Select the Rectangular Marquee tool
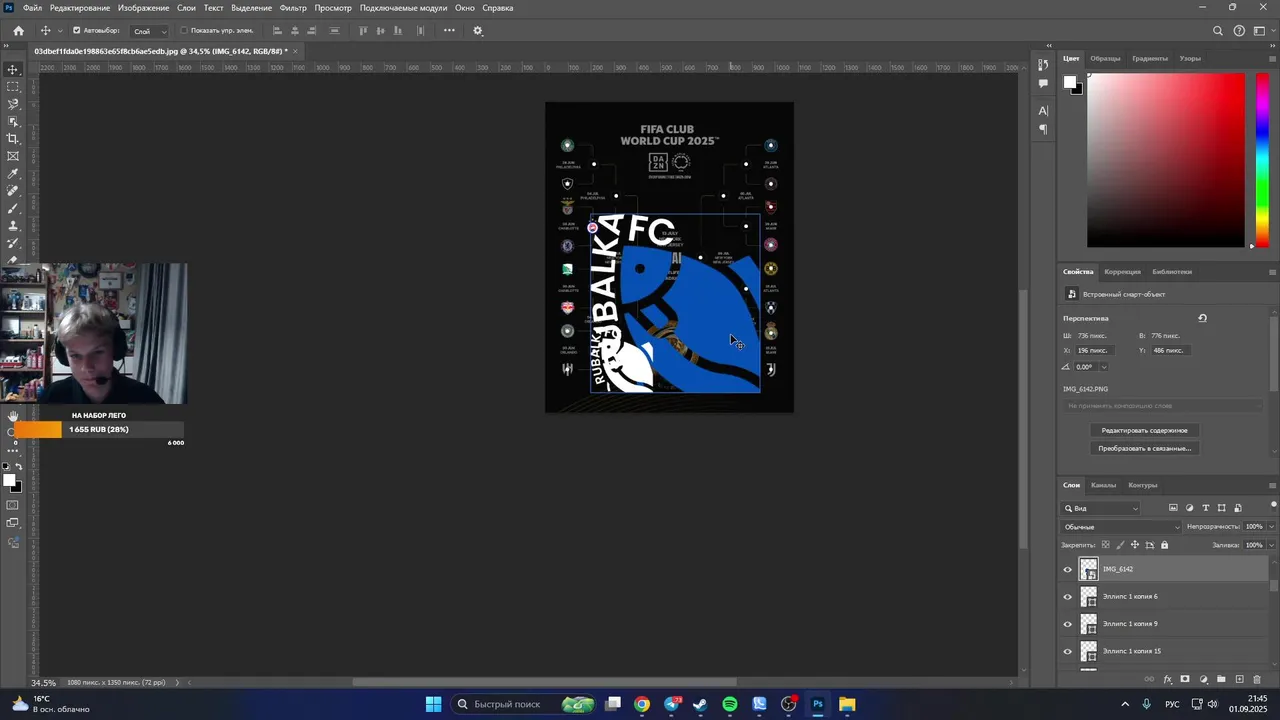 pyautogui.click(x=13, y=87)
